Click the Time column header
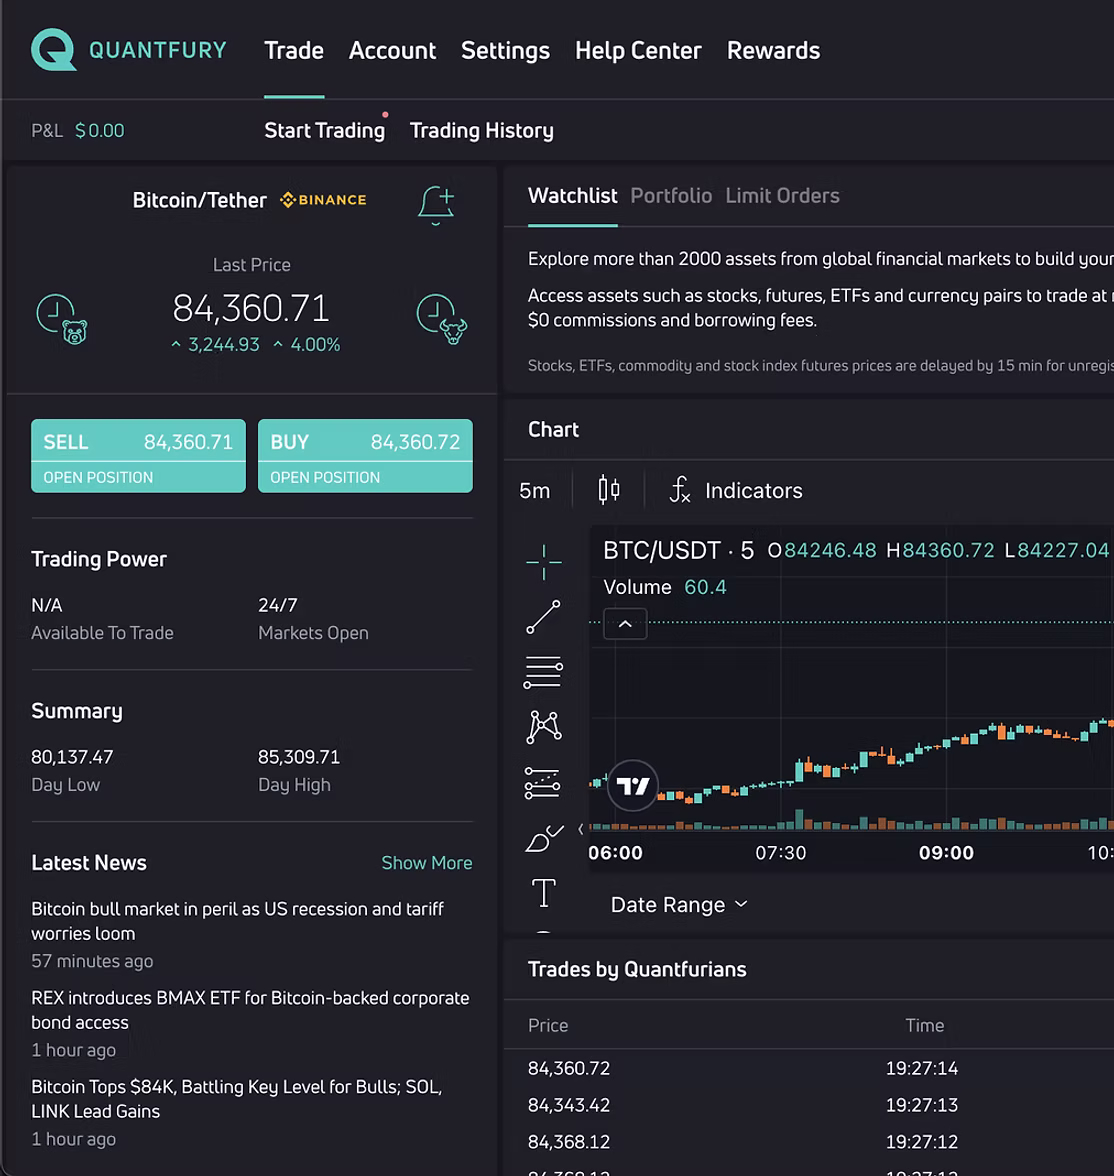This screenshot has width=1114, height=1176. click(x=924, y=1026)
